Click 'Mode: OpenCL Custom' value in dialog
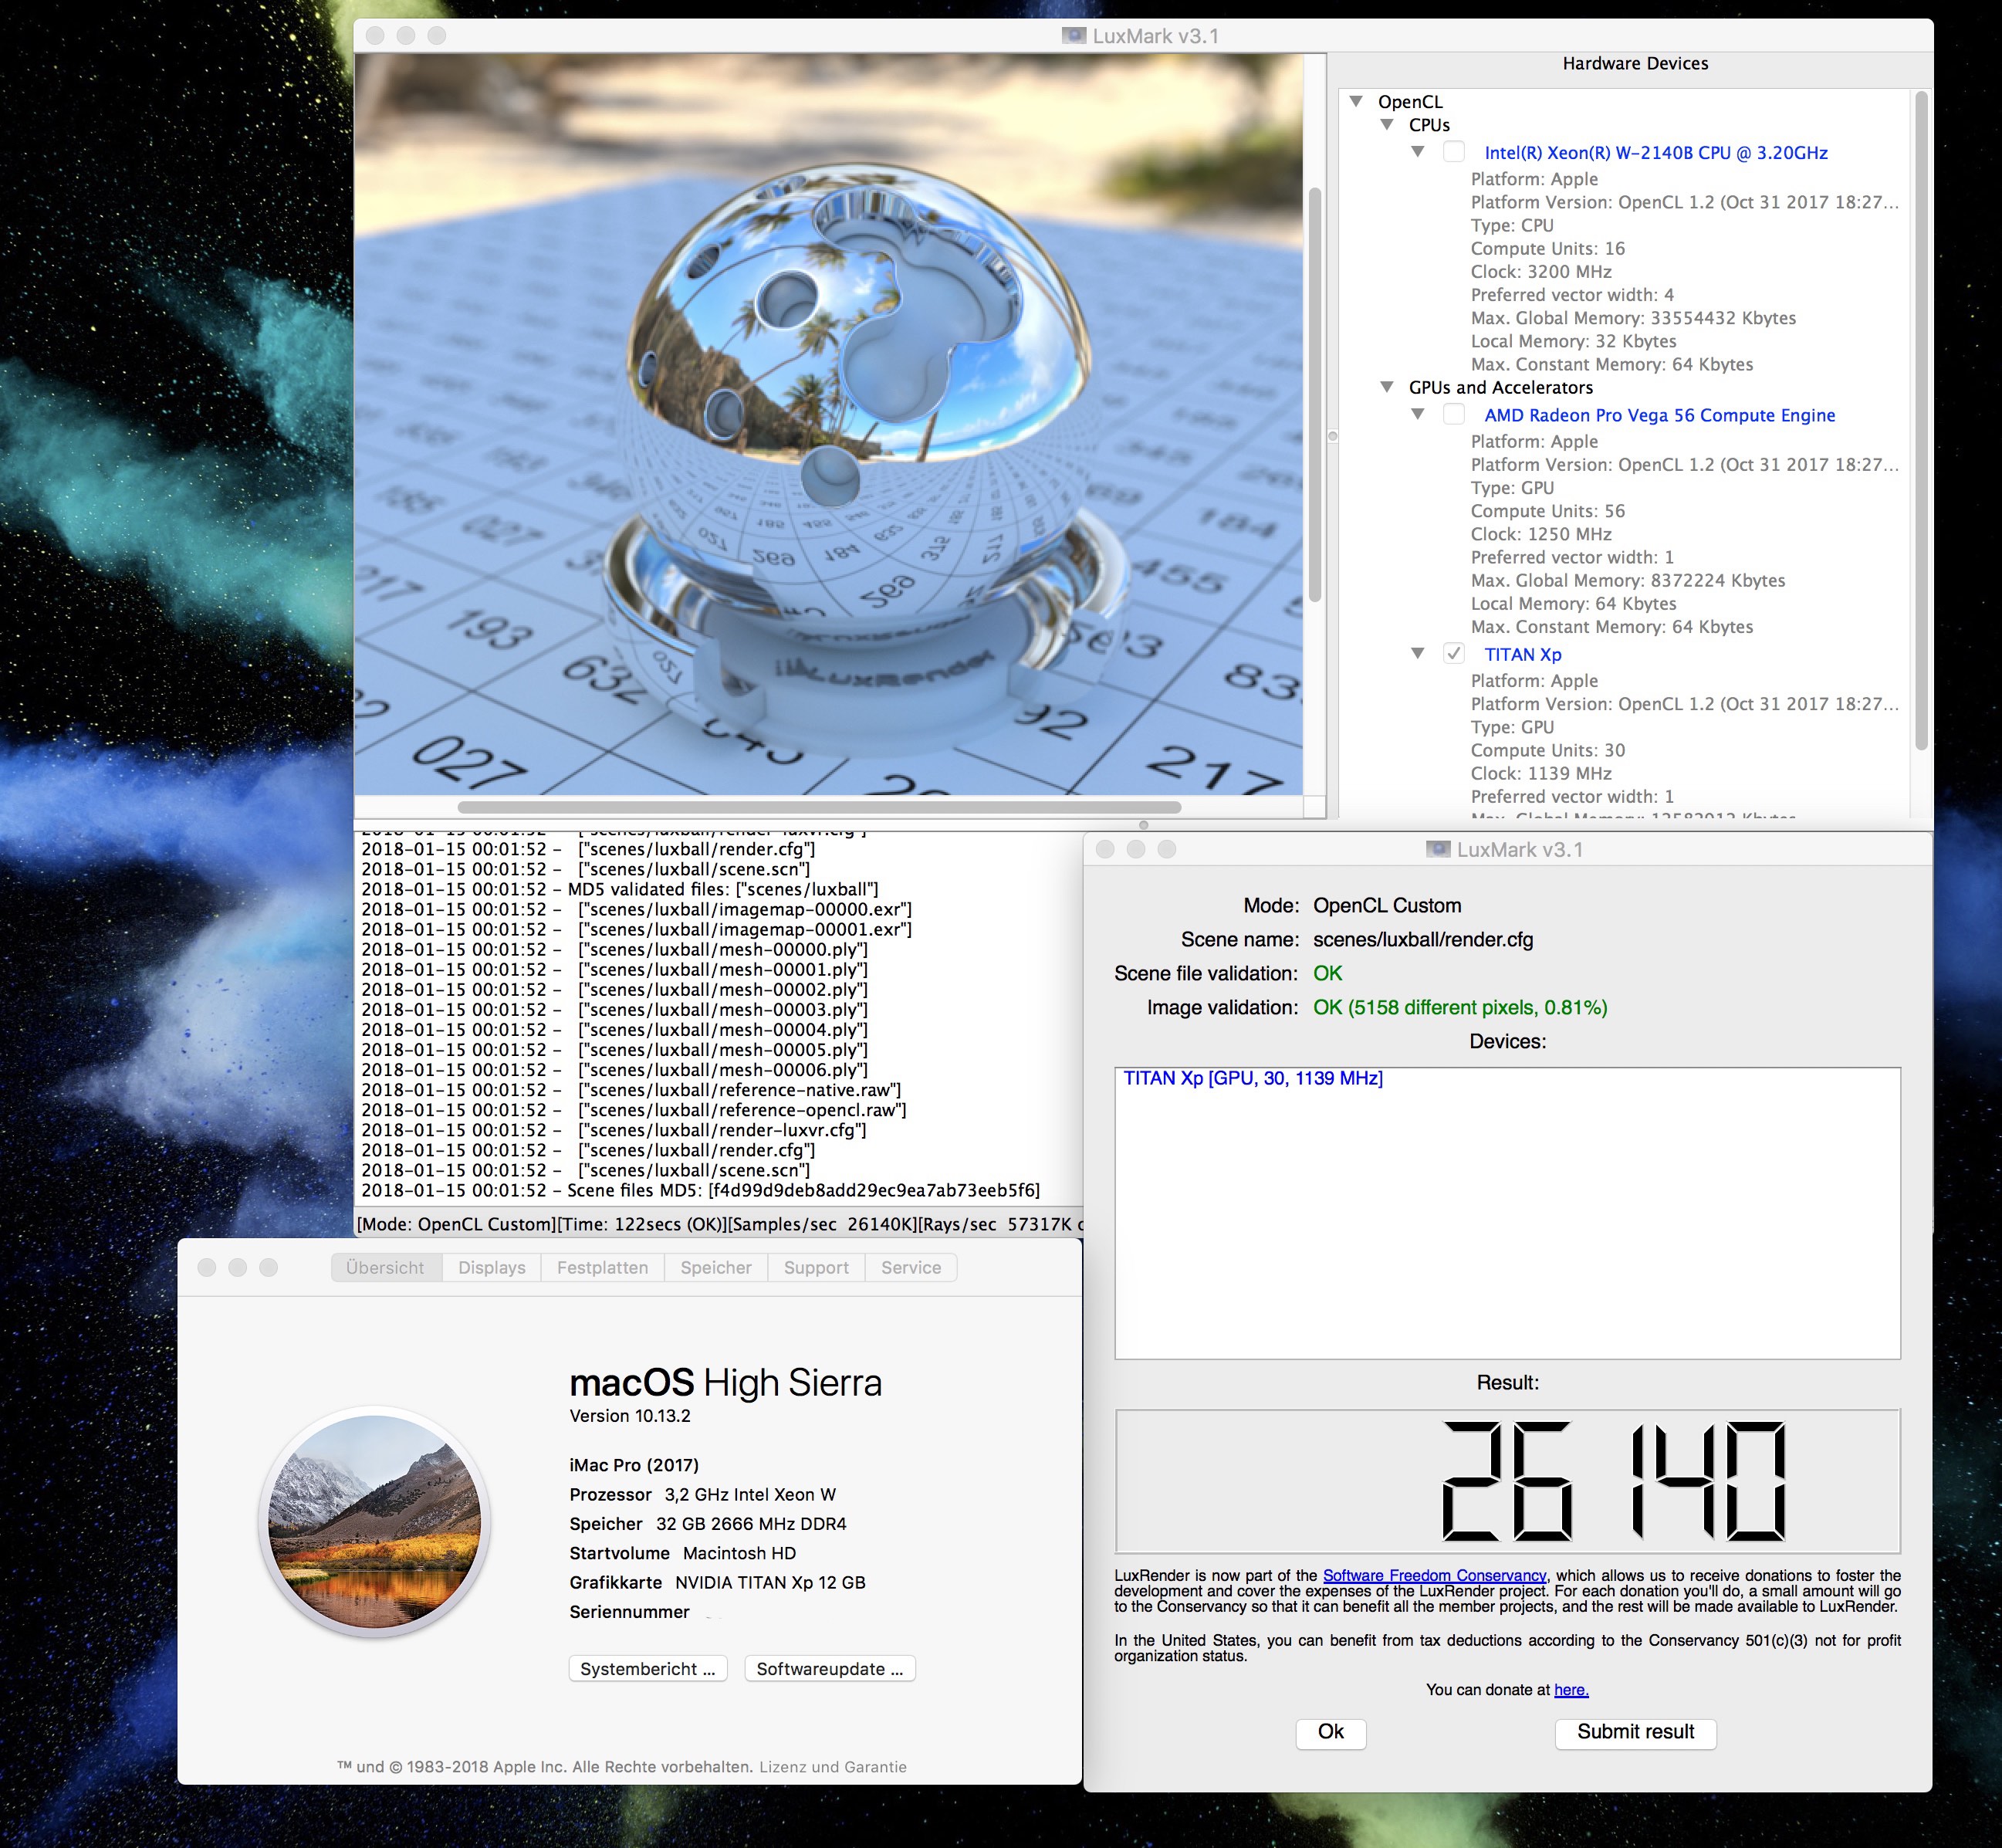2002x1848 pixels. 1387,905
